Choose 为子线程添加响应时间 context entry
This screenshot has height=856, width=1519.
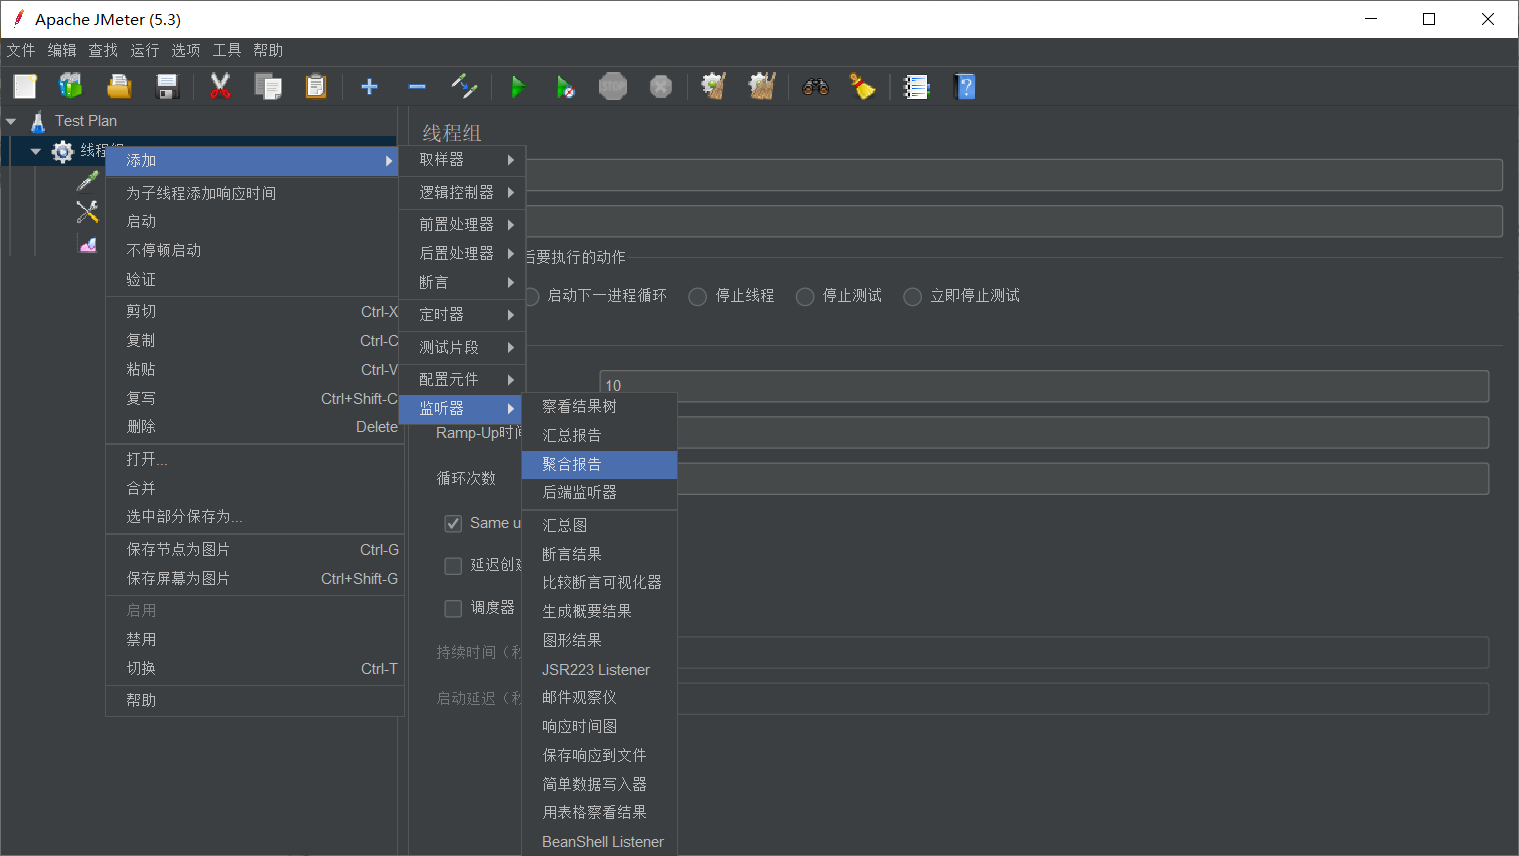[x=254, y=193]
